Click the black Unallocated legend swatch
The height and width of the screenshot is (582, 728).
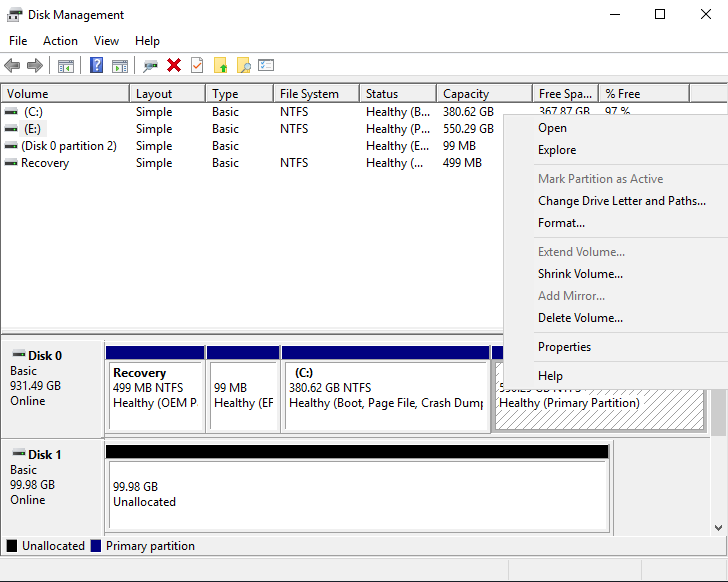(x=12, y=546)
